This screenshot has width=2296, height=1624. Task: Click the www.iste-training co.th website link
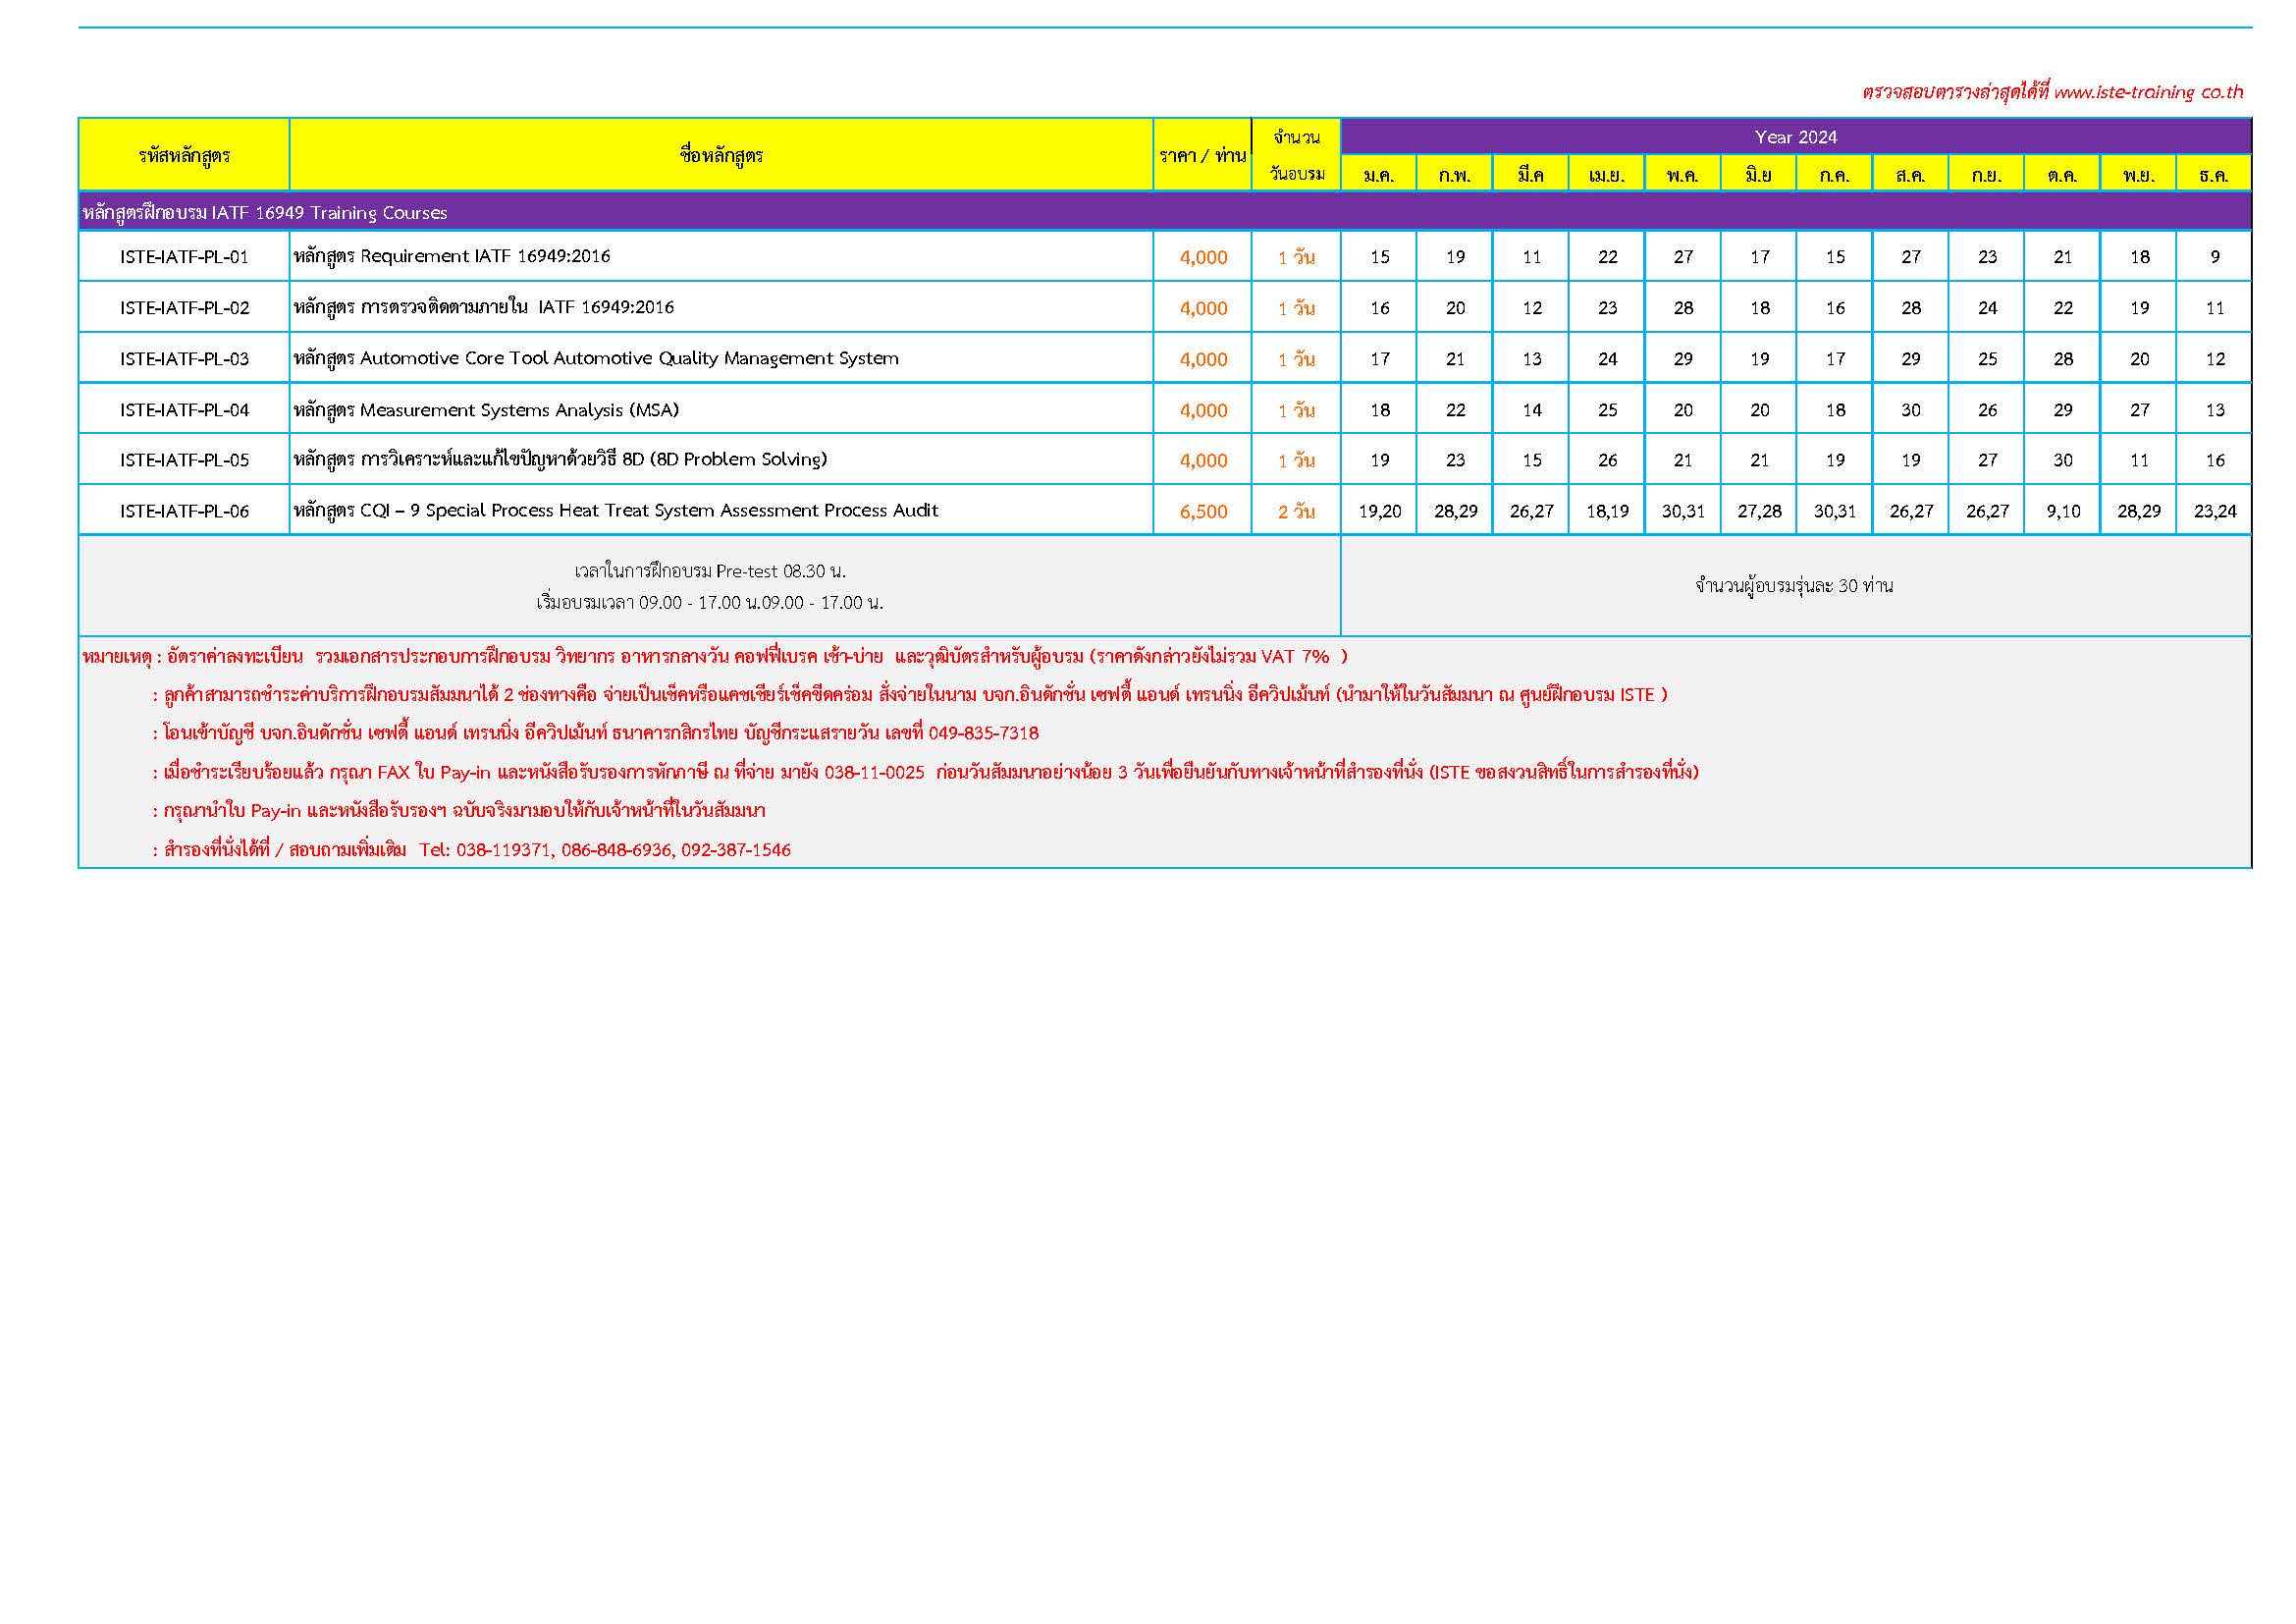(2148, 92)
